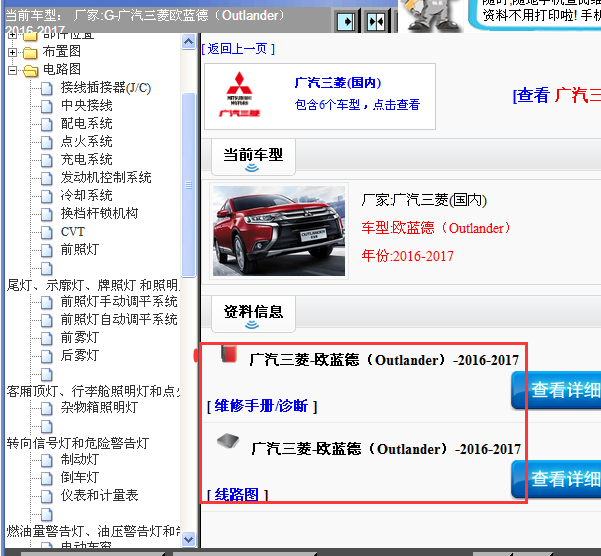Click document icon beside 制动灯

coord(47,460)
